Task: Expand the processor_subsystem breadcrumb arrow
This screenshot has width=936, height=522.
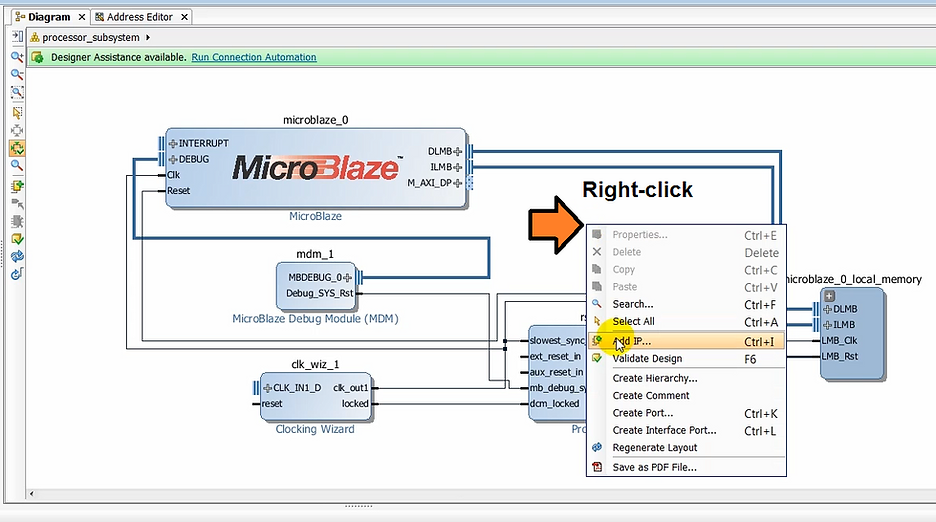Action: click(x=149, y=37)
